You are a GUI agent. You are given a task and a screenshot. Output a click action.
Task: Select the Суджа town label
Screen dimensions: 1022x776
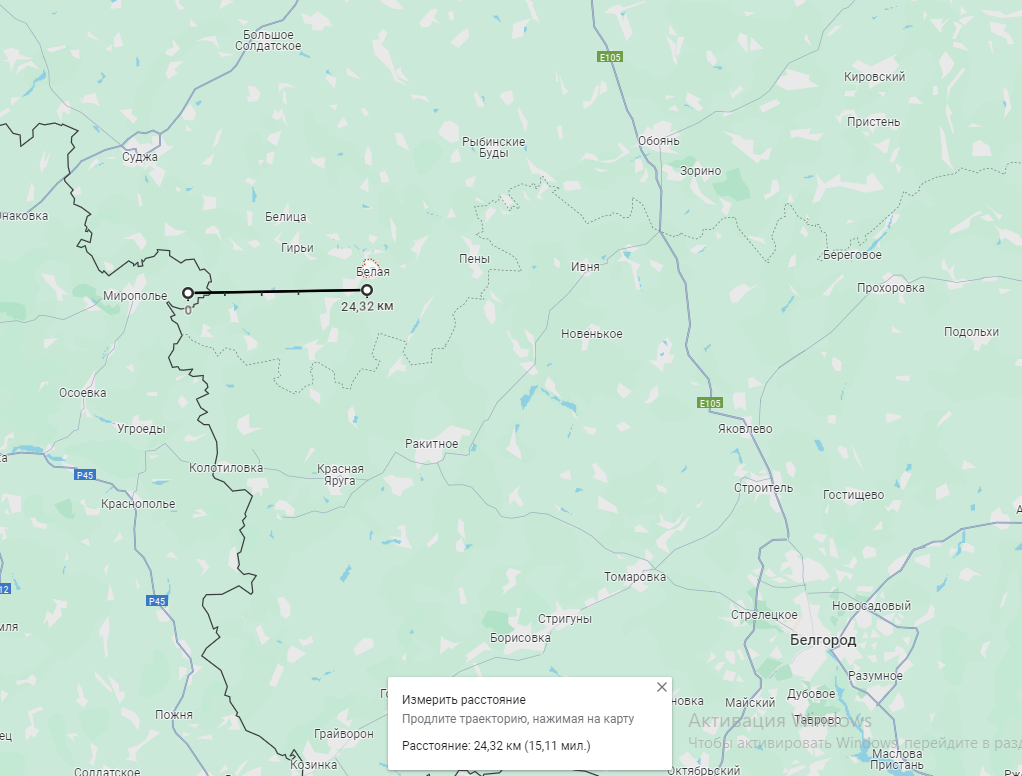click(x=139, y=157)
